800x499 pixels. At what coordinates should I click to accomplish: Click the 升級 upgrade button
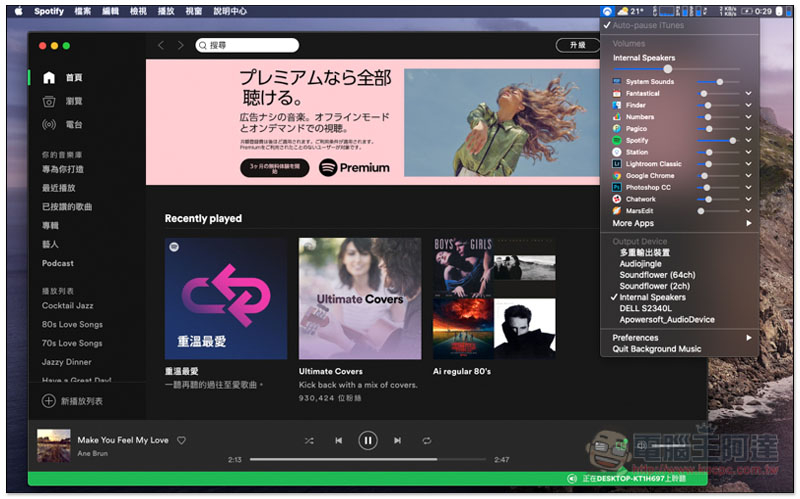click(578, 45)
